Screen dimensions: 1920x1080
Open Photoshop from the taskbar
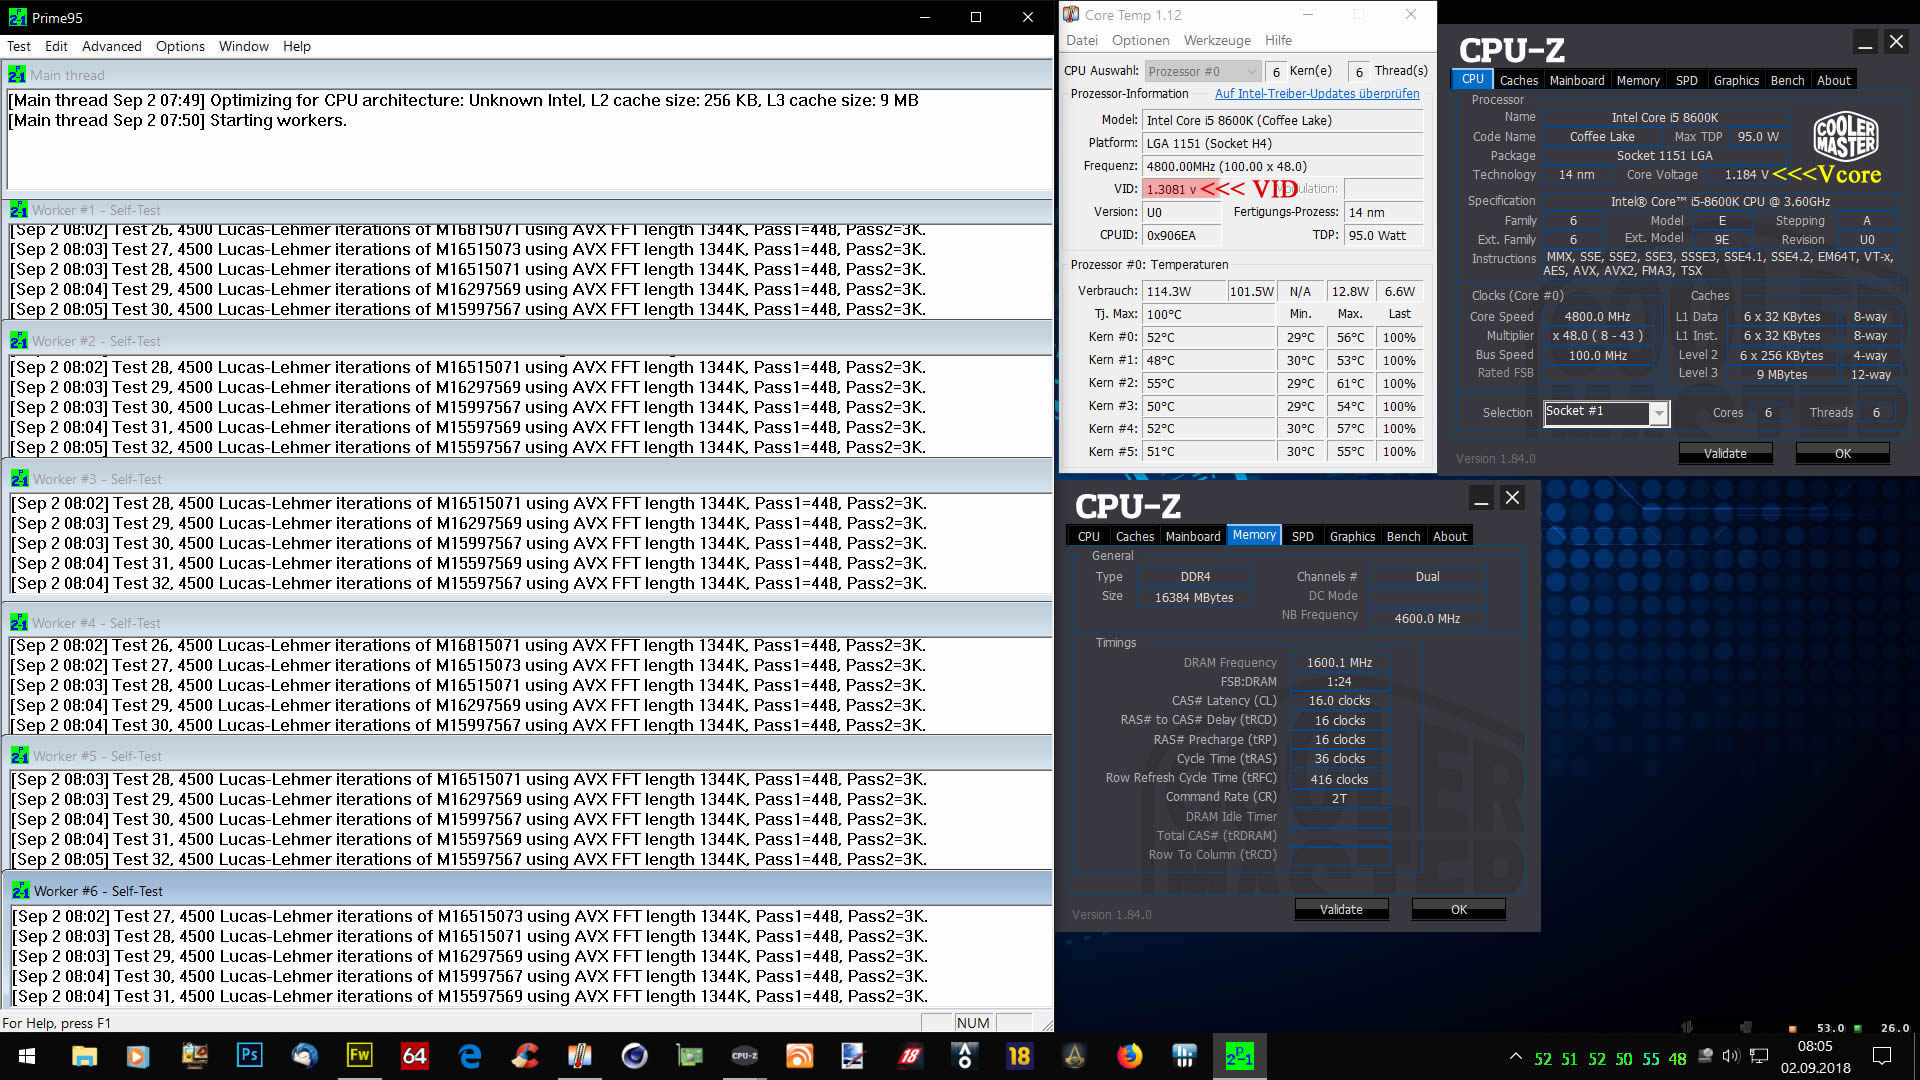click(249, 1056)
